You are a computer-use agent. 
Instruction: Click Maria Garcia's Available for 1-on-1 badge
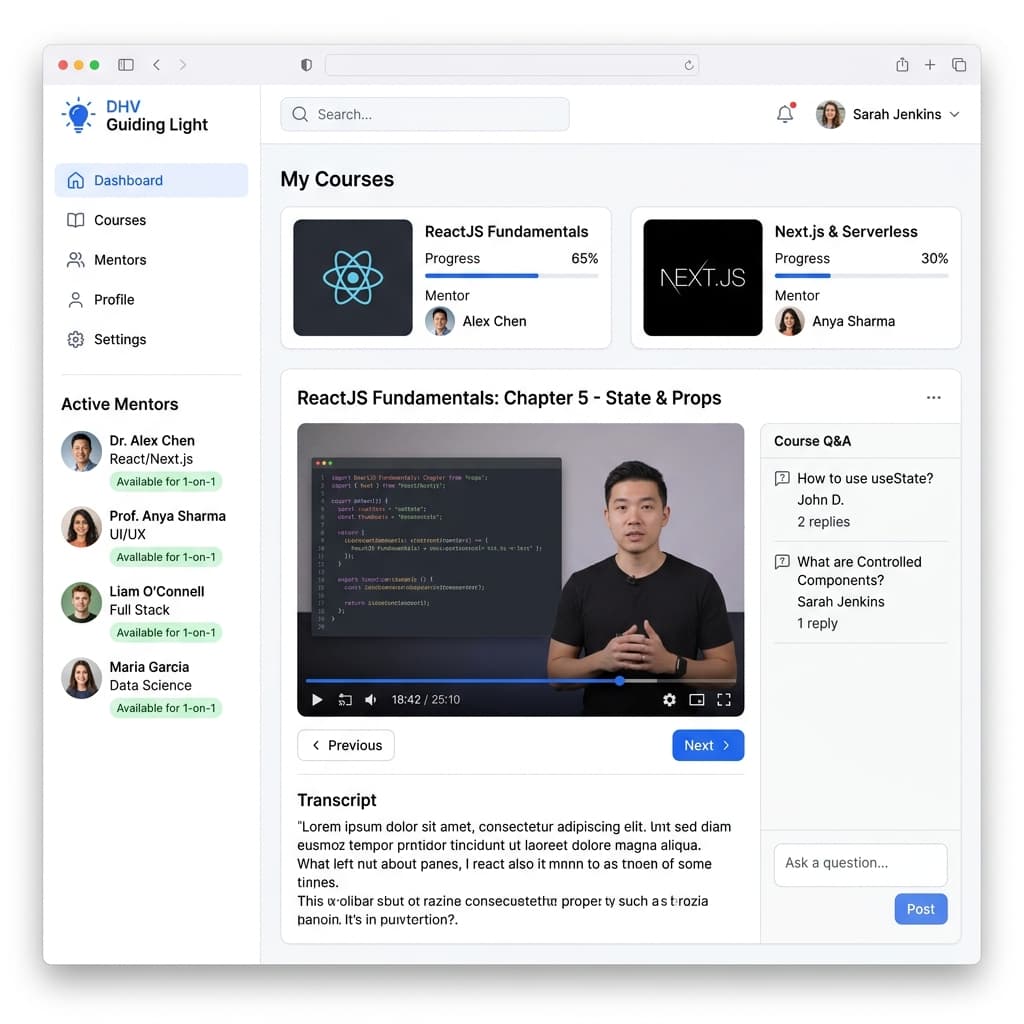tap(166, 708)
